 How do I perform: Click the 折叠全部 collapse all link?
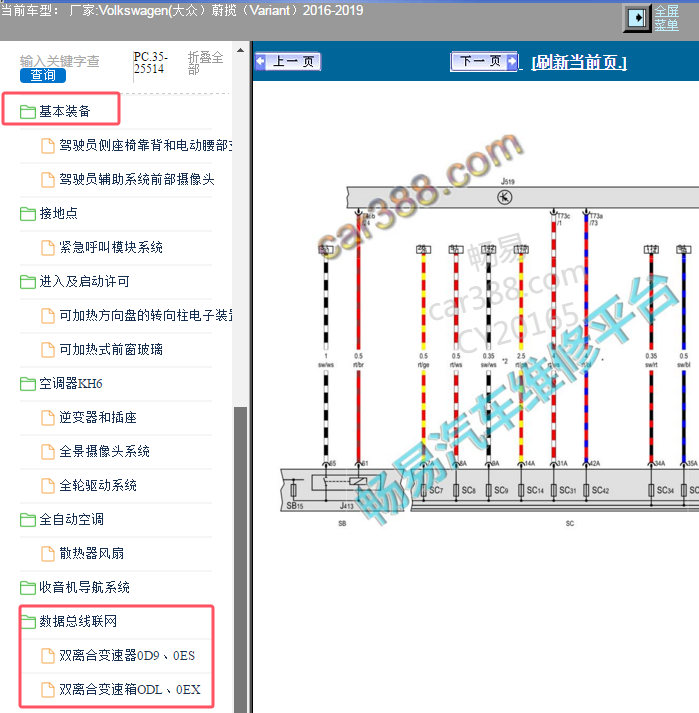[205, 63]
